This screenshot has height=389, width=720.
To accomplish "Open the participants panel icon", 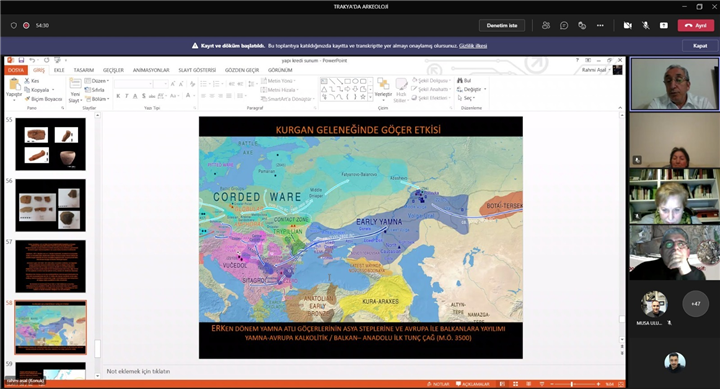I will point(546,26).
